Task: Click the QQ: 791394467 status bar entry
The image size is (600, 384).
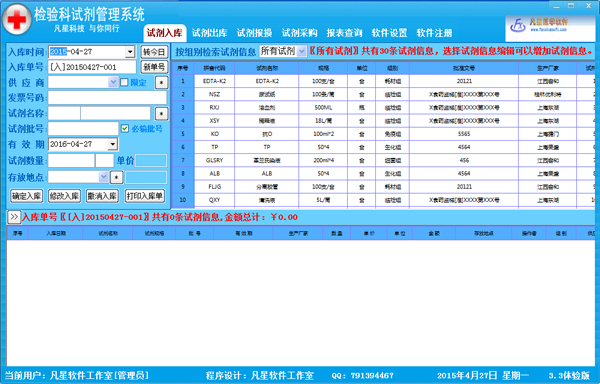Action: point(362,376)
